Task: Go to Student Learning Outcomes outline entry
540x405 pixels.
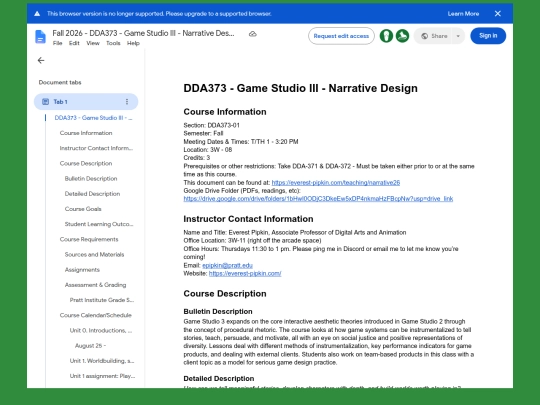Action: click(x=99, y=224)
